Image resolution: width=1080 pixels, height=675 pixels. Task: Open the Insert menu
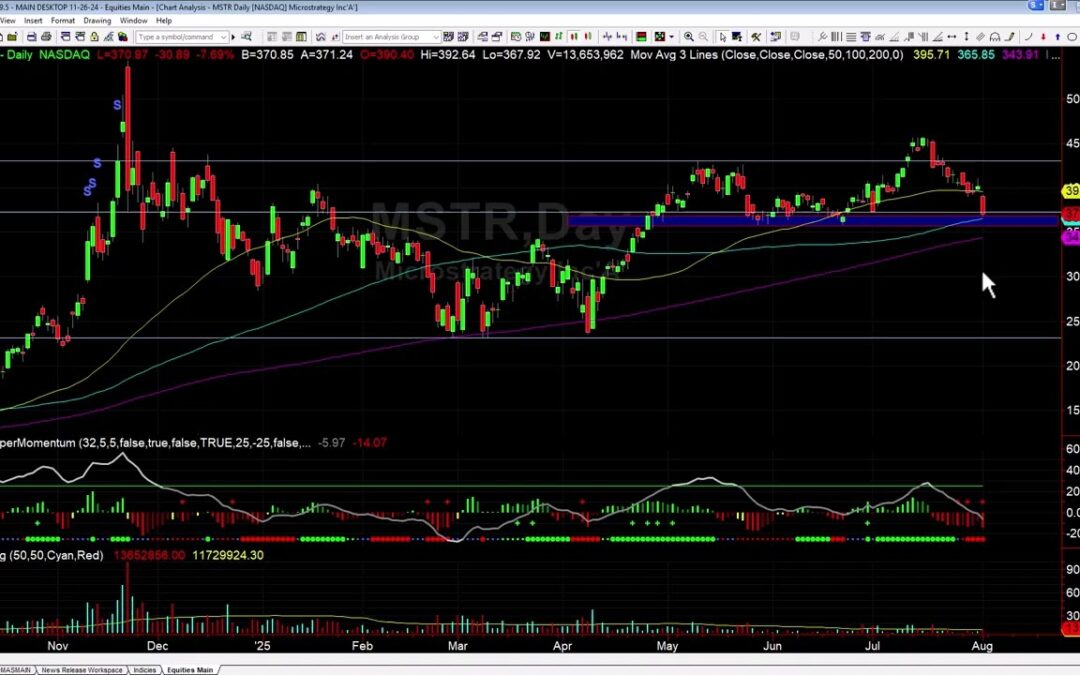(33, 21)
